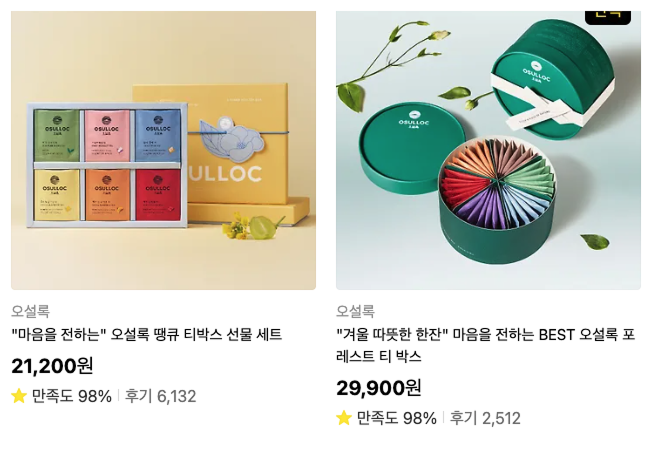Image resolution: width=654 pixels, height=451 pixels.
Task: Click the 29,900원 price
Action: tap(379, 388)
